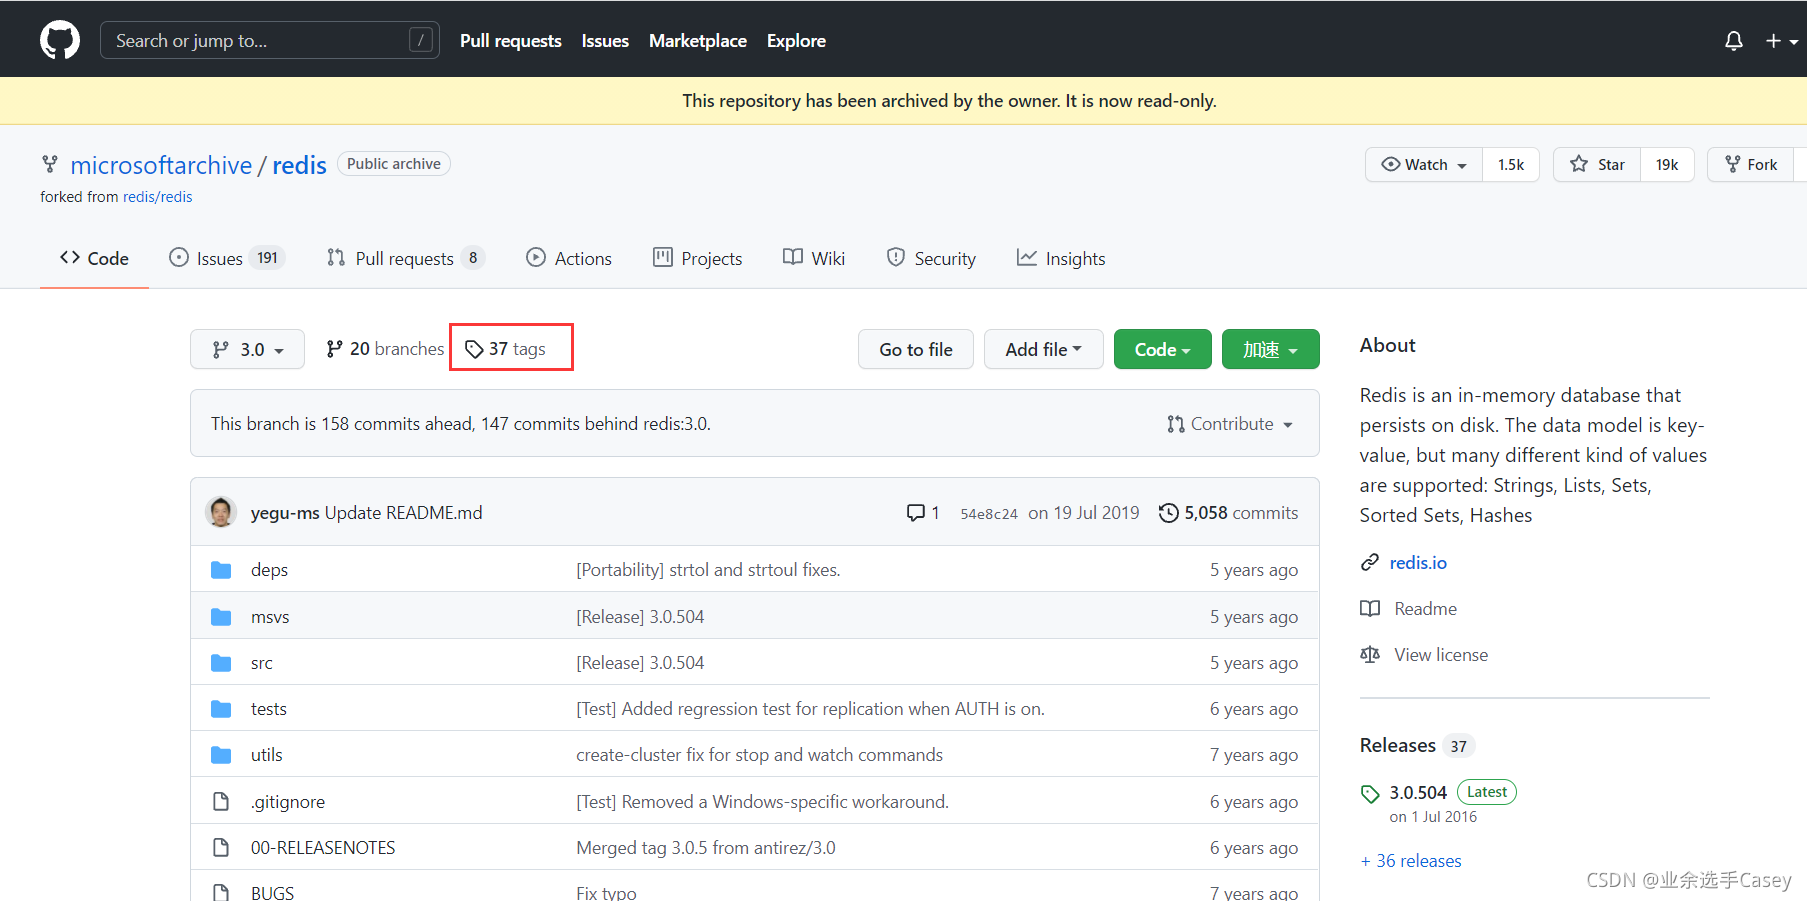This screenshot has height=901, width=1807.
Task: Expand the Contribute dropdown
Action: [x=1230, y=424]
